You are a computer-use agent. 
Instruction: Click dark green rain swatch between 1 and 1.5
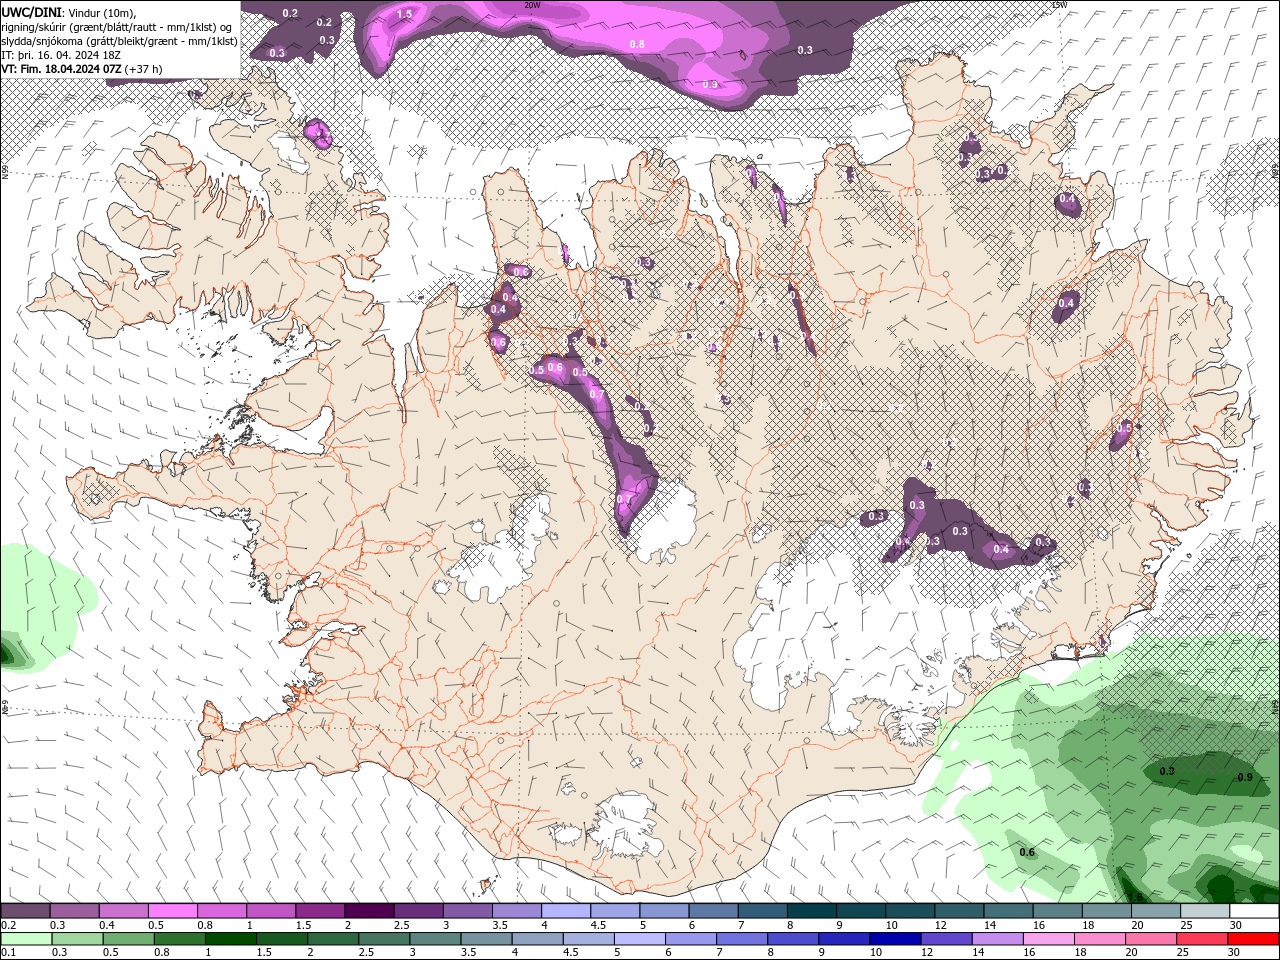(231, 938)
